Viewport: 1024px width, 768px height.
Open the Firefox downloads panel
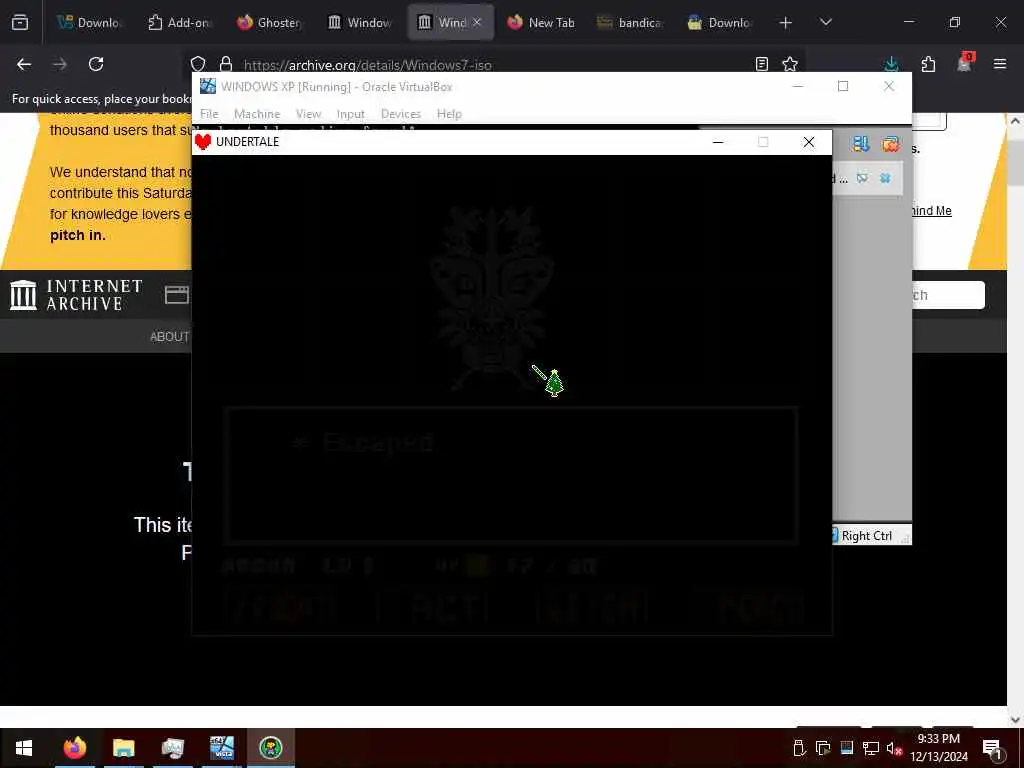click(x=891, y=64)
